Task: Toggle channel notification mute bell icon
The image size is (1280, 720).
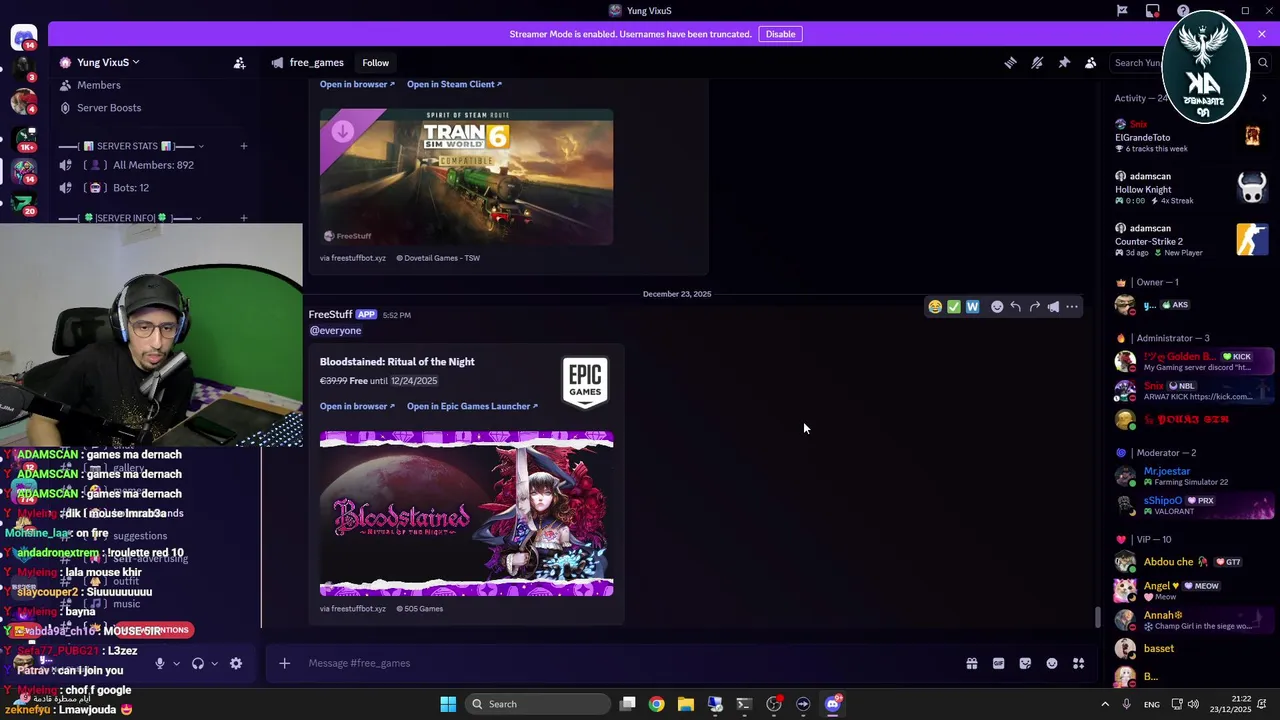Action: tap(1037, 63)
